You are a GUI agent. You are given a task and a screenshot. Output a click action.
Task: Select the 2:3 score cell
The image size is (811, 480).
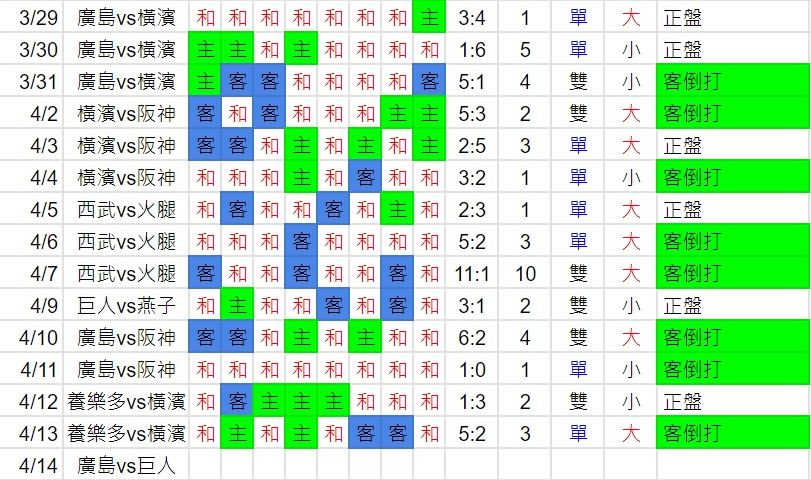[472, 210]
